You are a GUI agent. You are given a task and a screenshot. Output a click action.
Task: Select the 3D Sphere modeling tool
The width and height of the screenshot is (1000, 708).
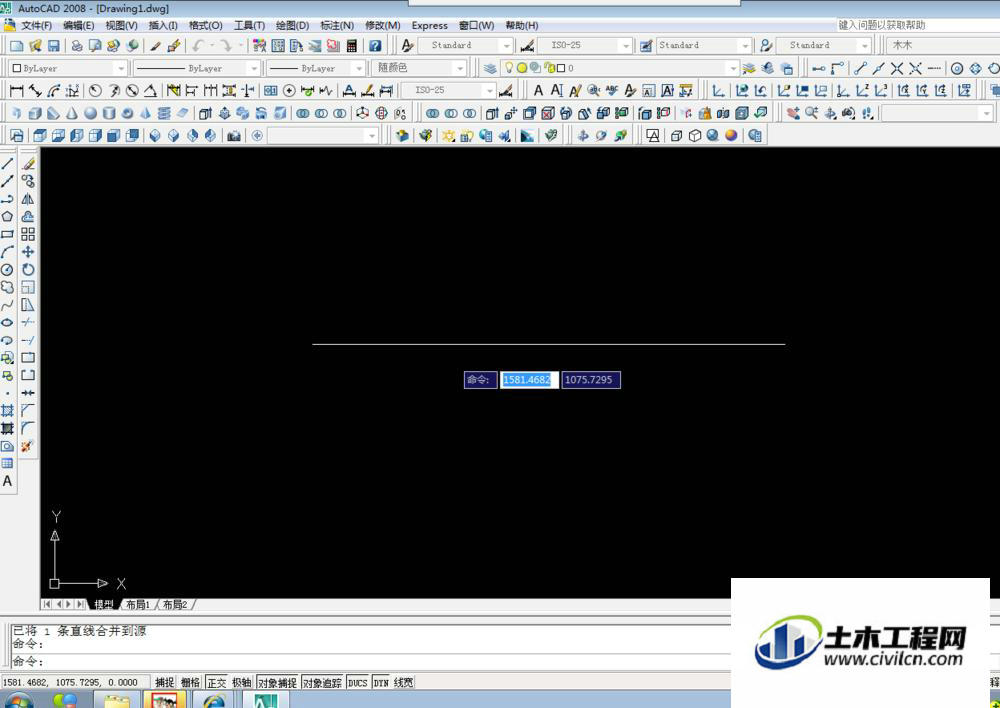coord(91,113)
